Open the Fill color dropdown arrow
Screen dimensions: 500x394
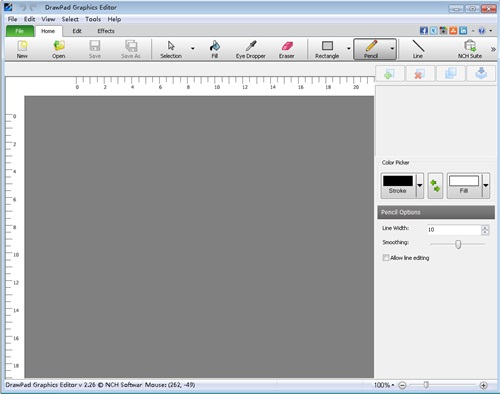tap(486, 186)
